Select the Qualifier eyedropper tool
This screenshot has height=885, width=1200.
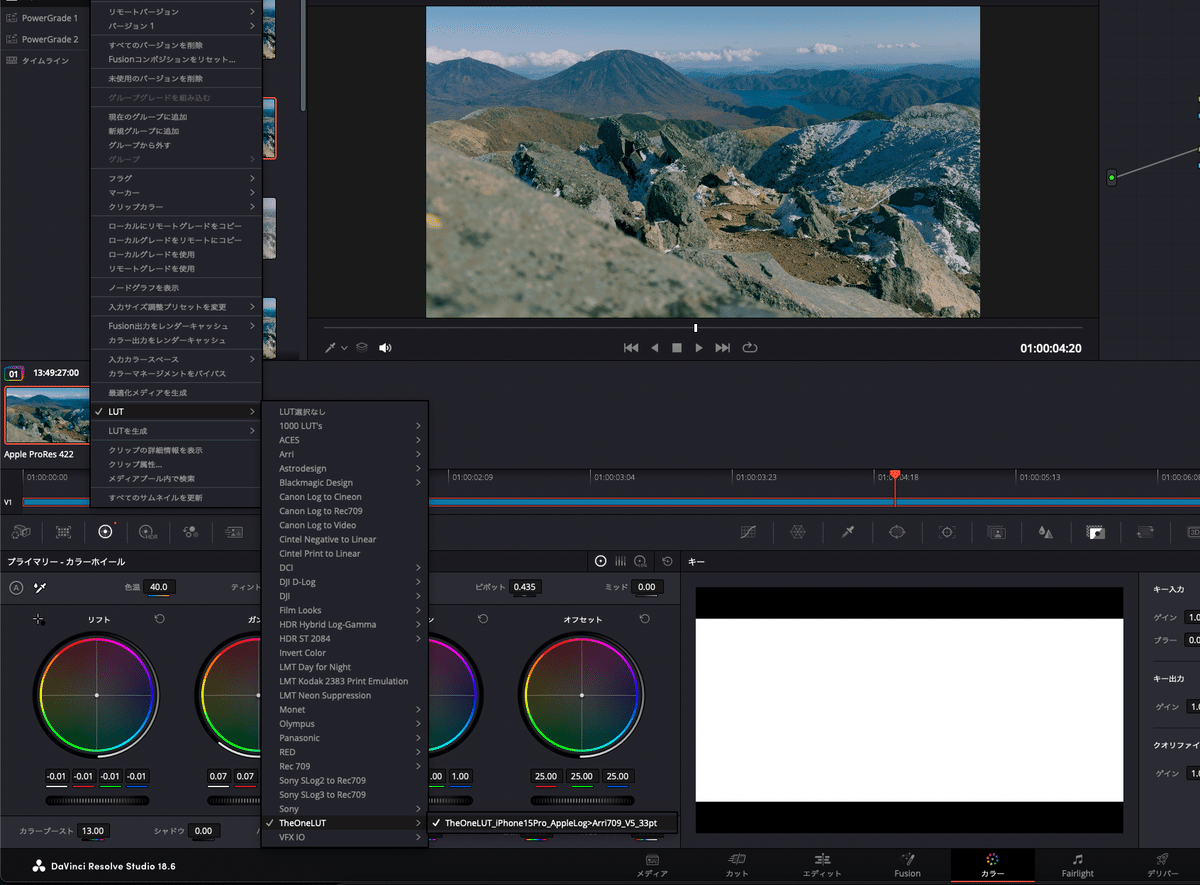pyautogui.click(x=848, y=533)
